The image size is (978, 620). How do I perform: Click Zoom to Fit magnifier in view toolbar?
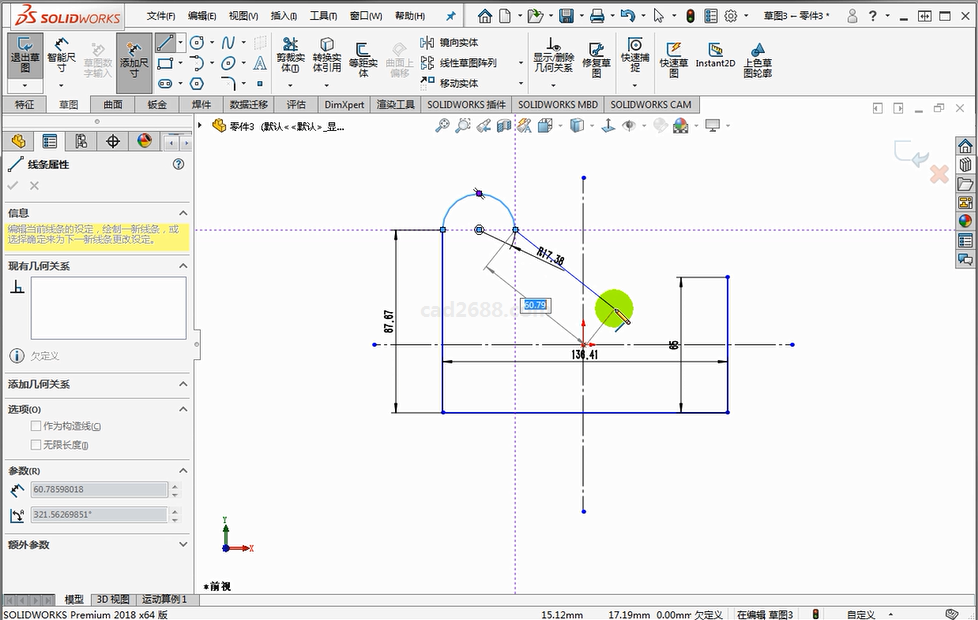point(442,126)
